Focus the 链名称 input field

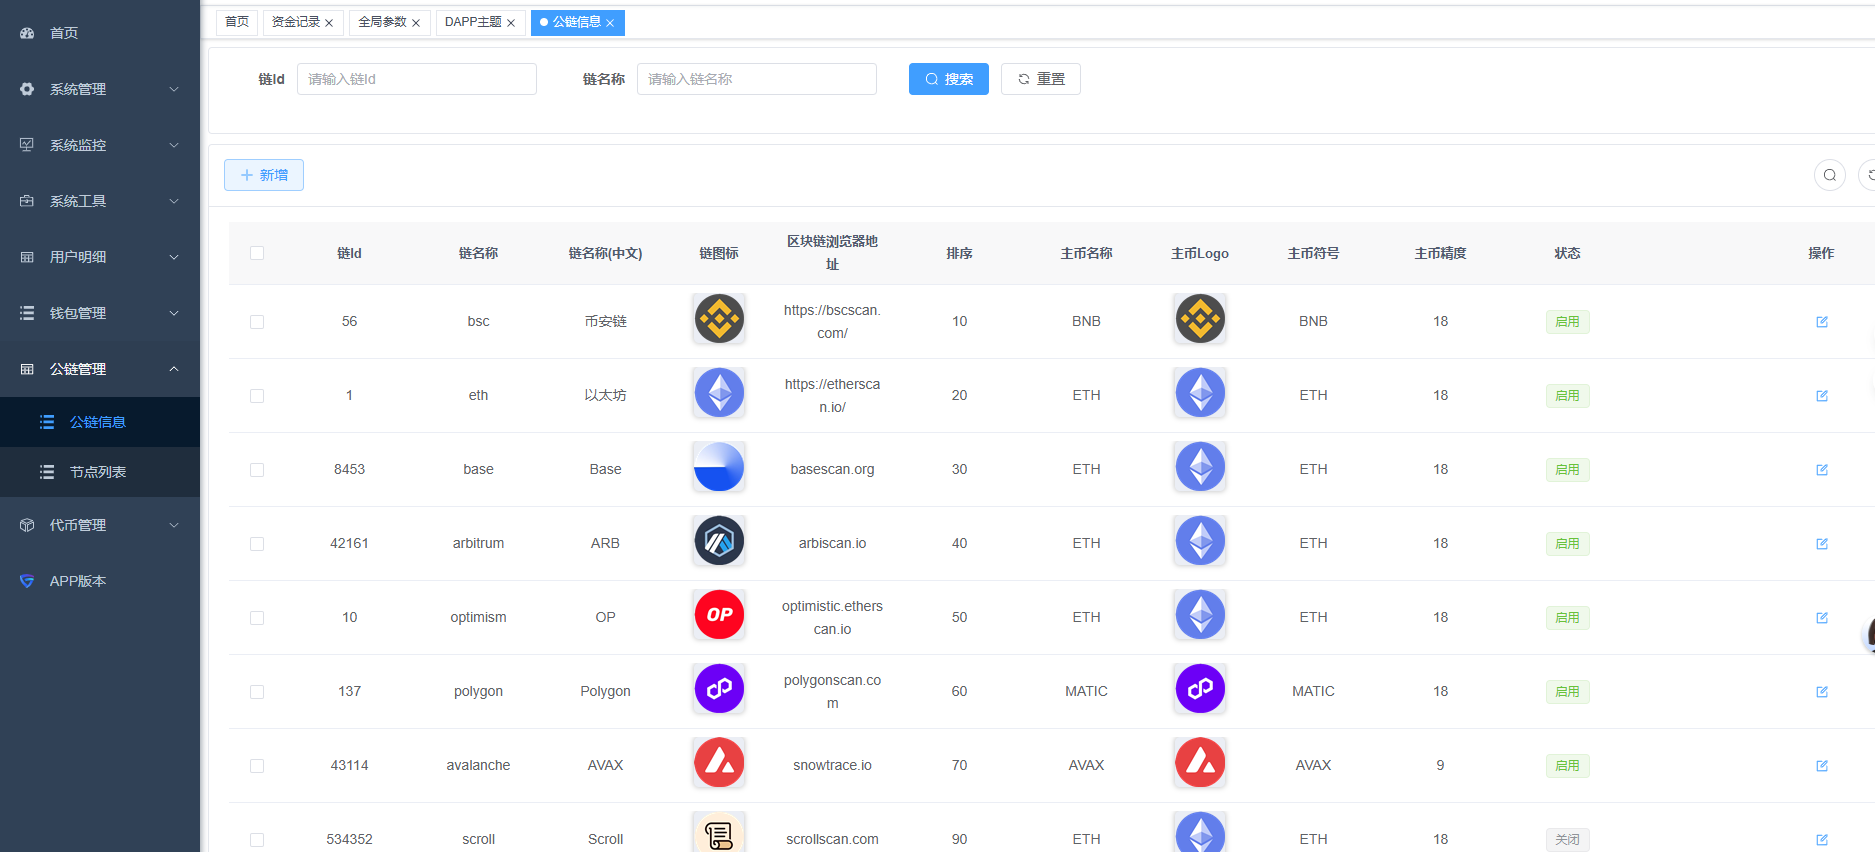tap(756, 79)
